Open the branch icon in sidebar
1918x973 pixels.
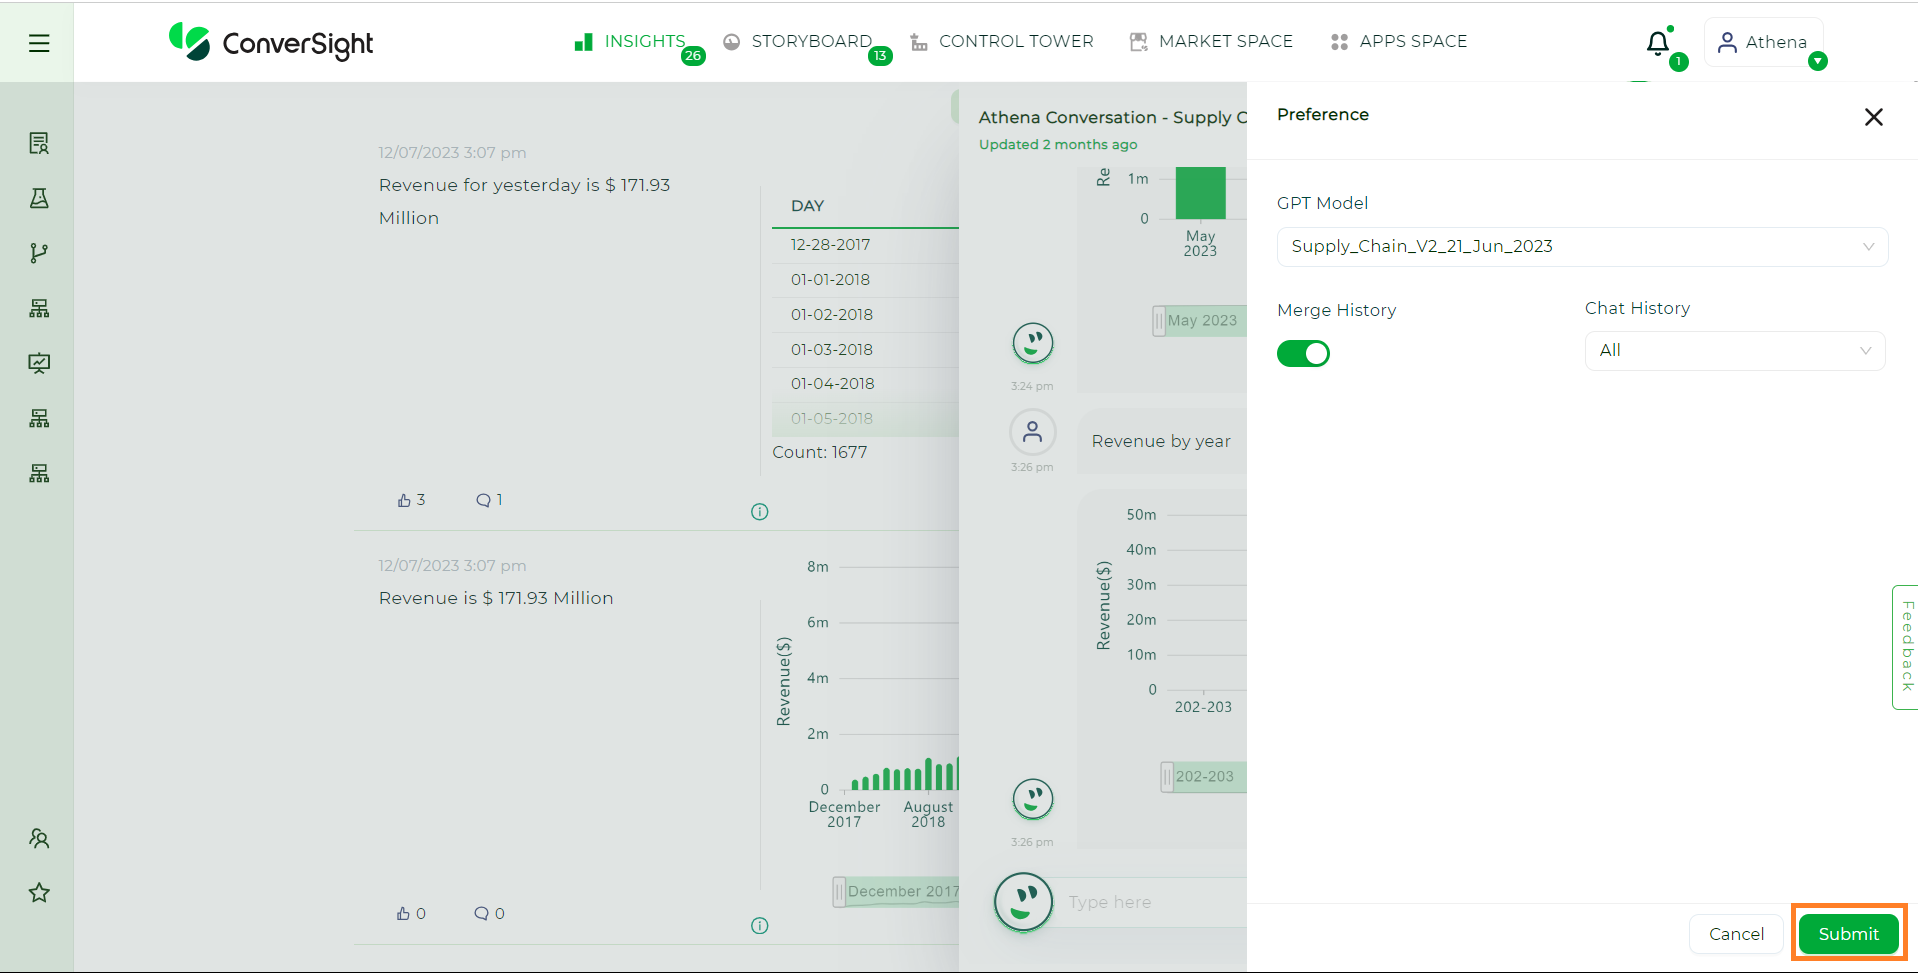tap(39, 253)
